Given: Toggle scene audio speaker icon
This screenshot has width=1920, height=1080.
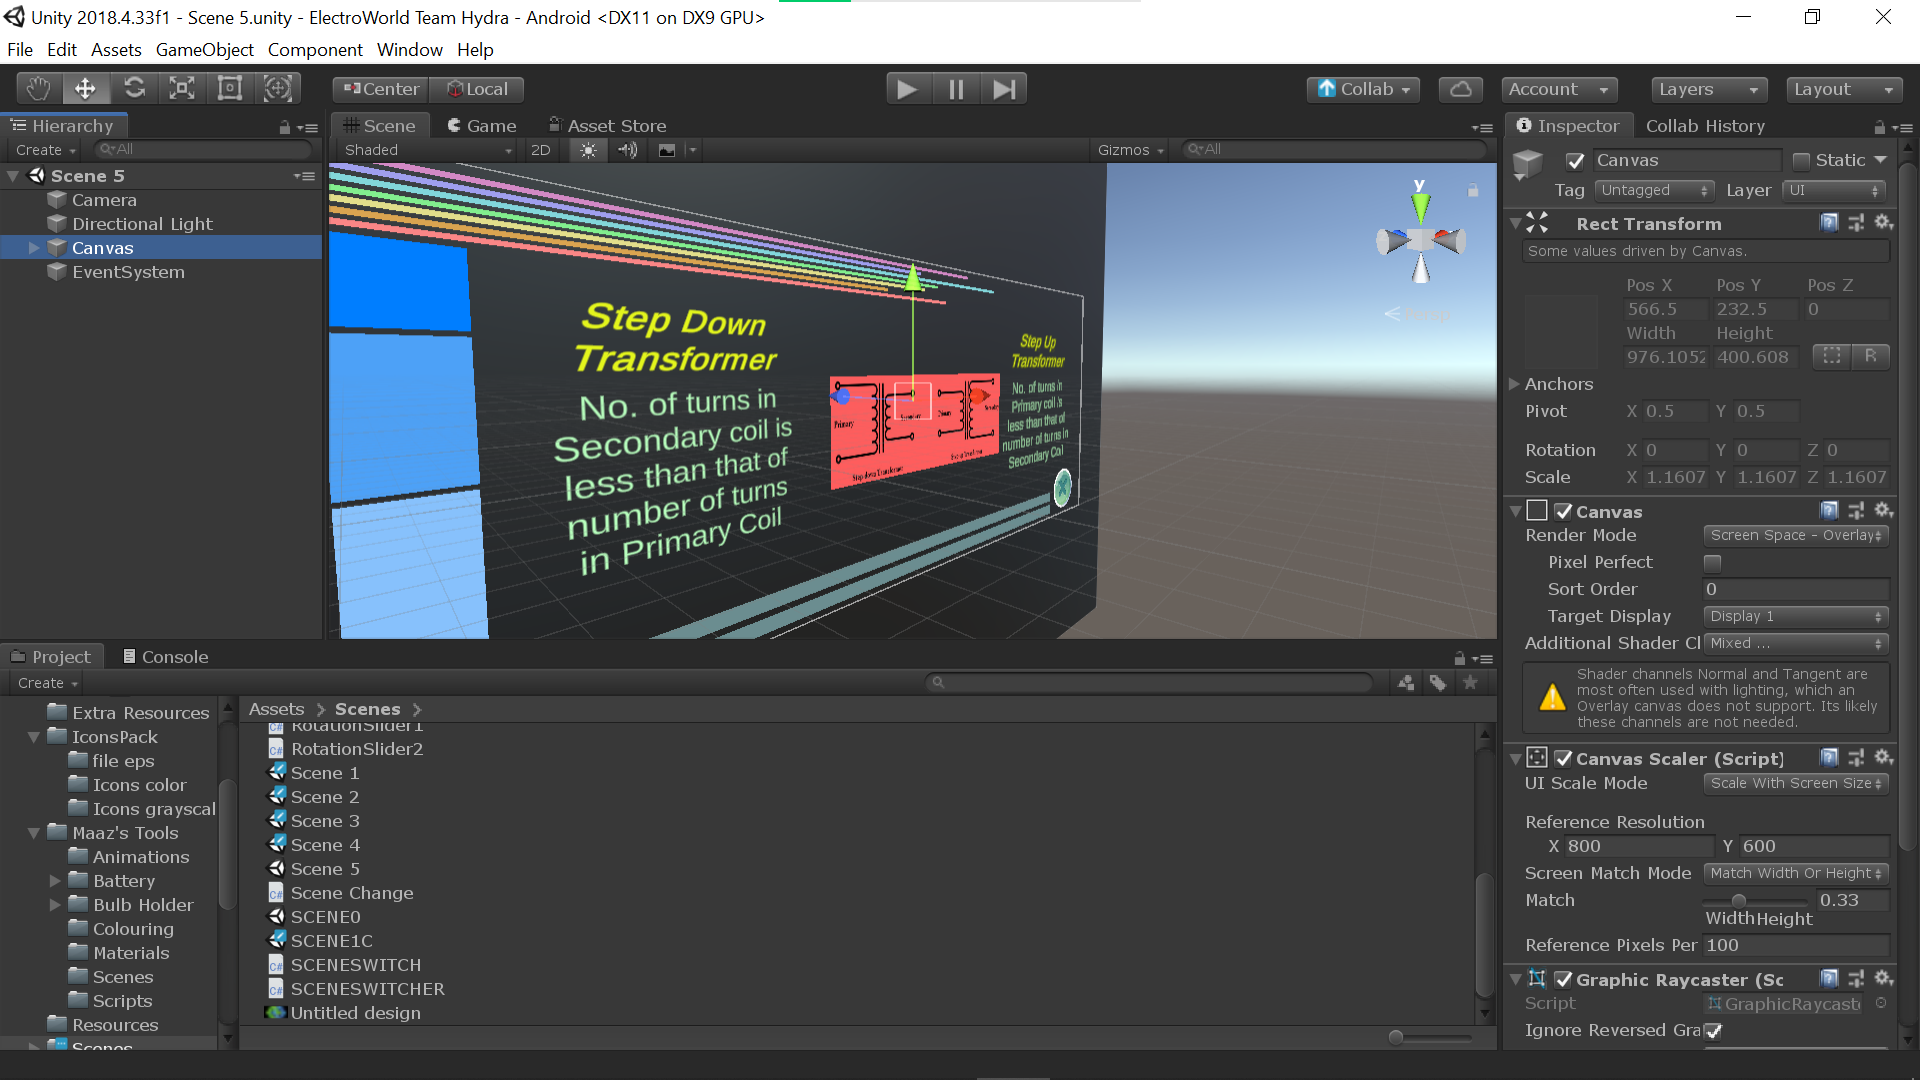Looking at the screenshot, I should click(627, 150).
